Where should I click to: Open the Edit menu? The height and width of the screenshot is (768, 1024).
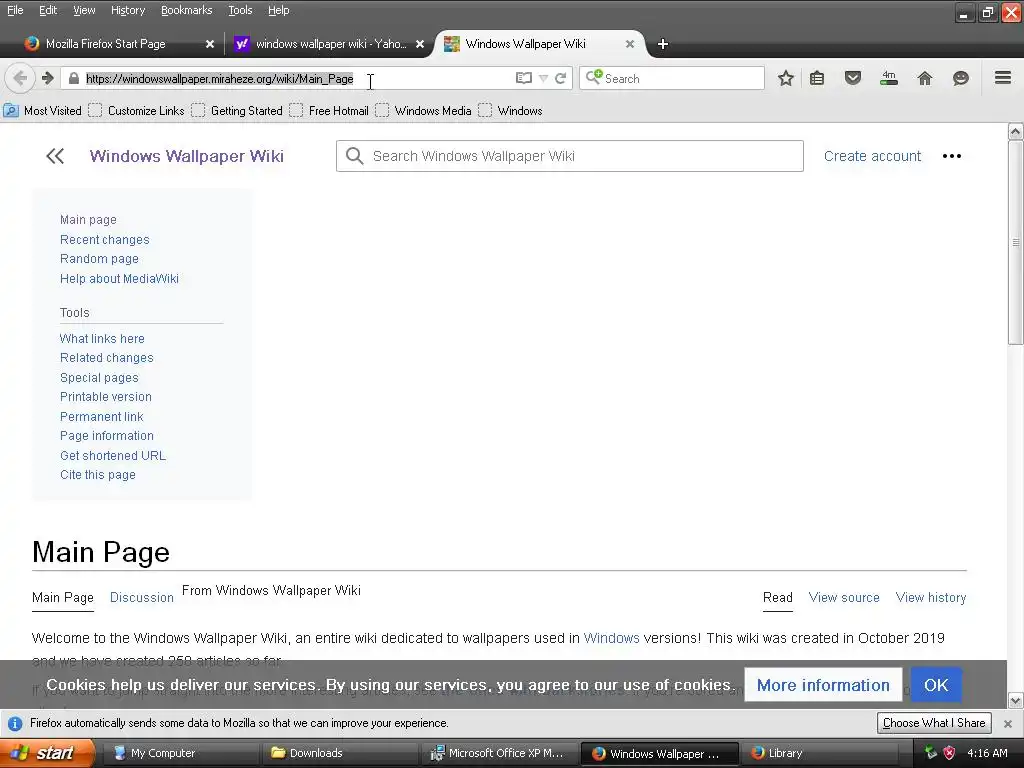48,10
